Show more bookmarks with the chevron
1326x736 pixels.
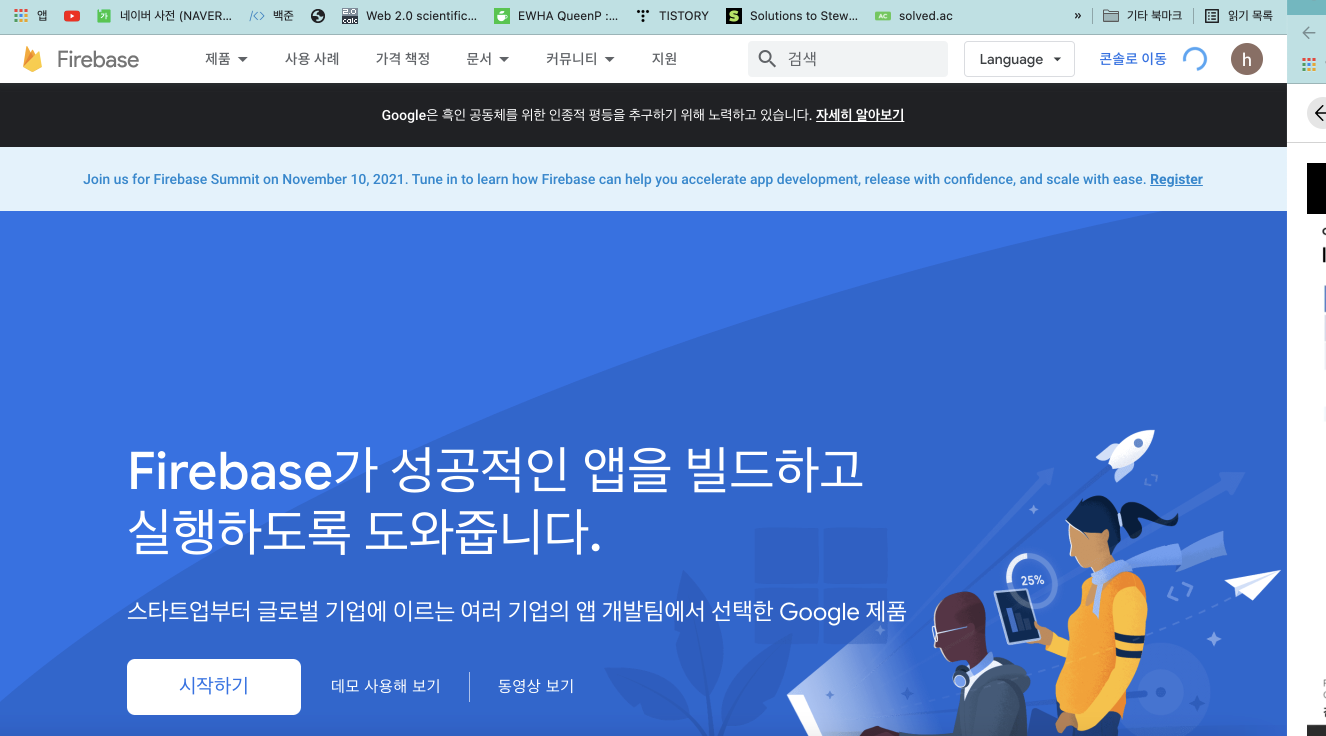[x=1078, y=15]
